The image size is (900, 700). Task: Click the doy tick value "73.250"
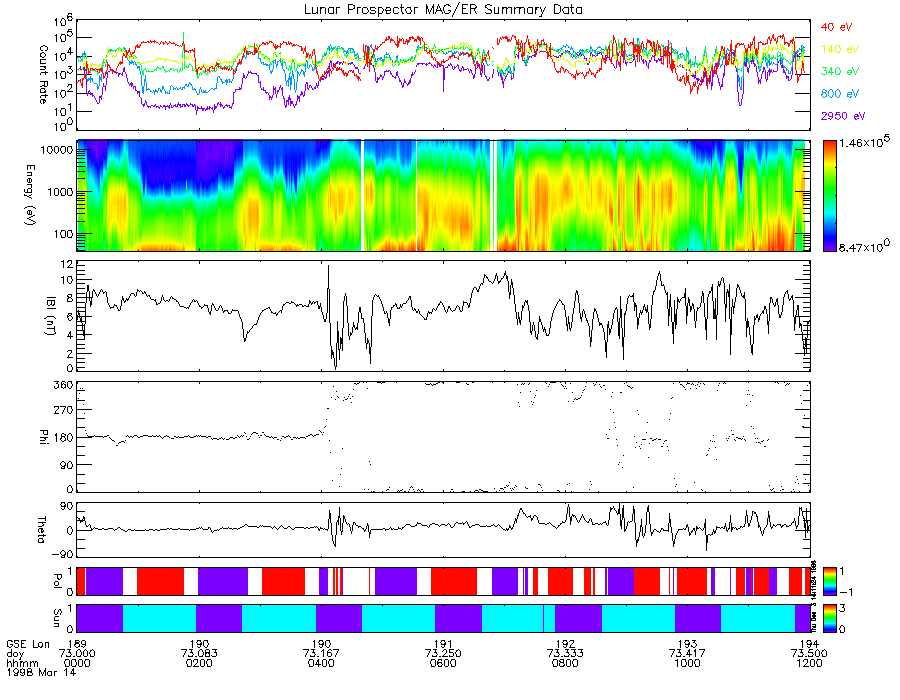point(443,654)
